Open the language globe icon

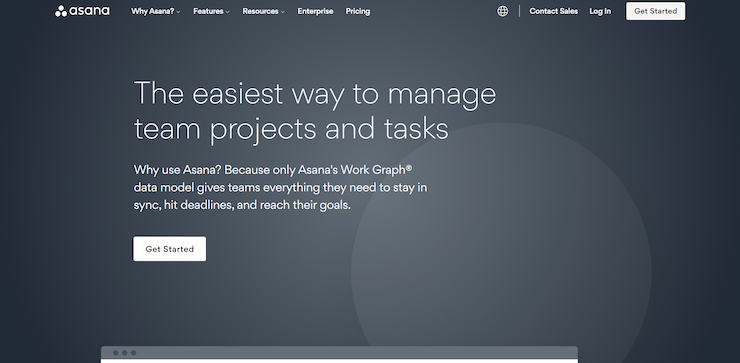click(x=503, y=11)
